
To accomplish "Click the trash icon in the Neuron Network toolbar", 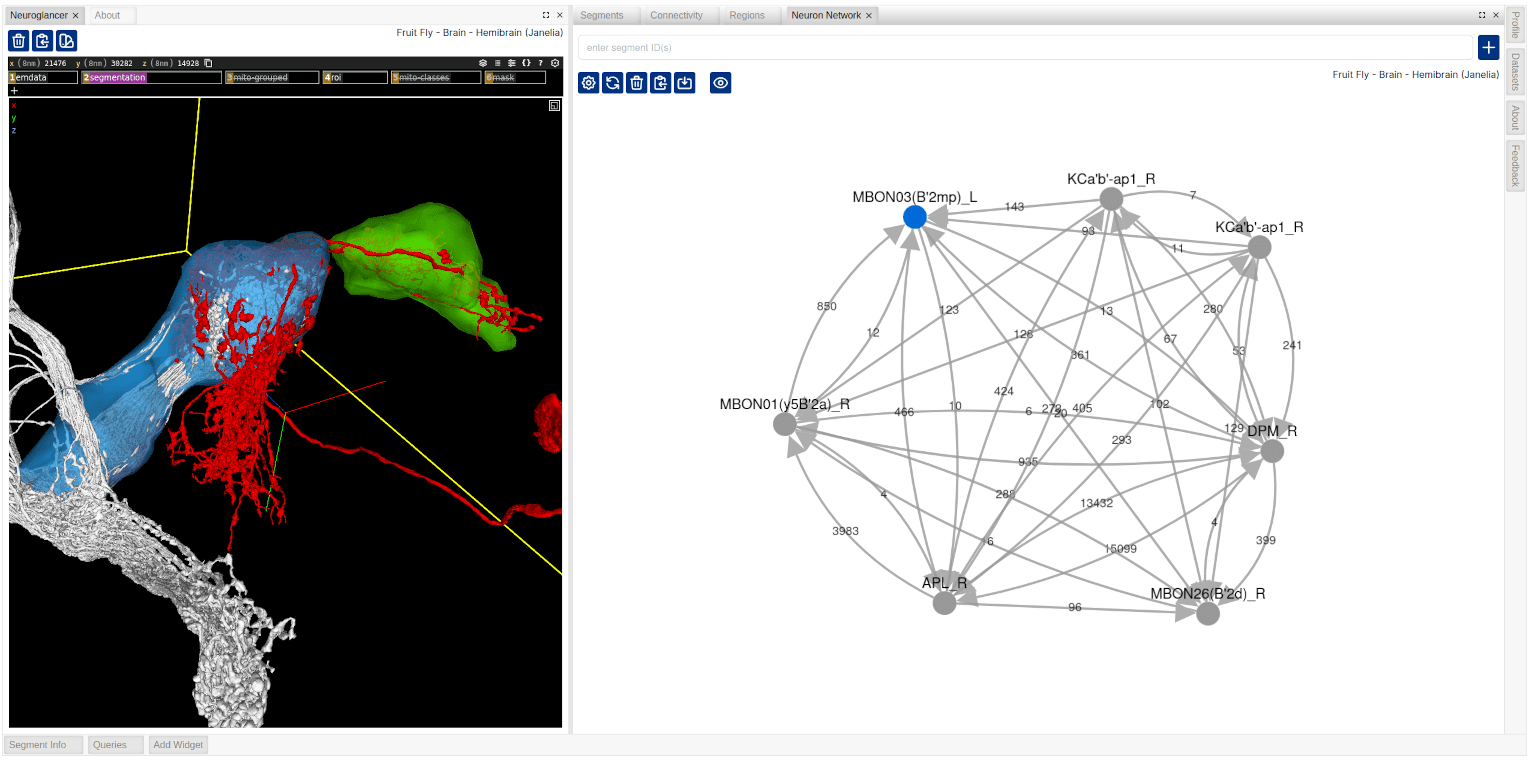I will pos(637,82).
